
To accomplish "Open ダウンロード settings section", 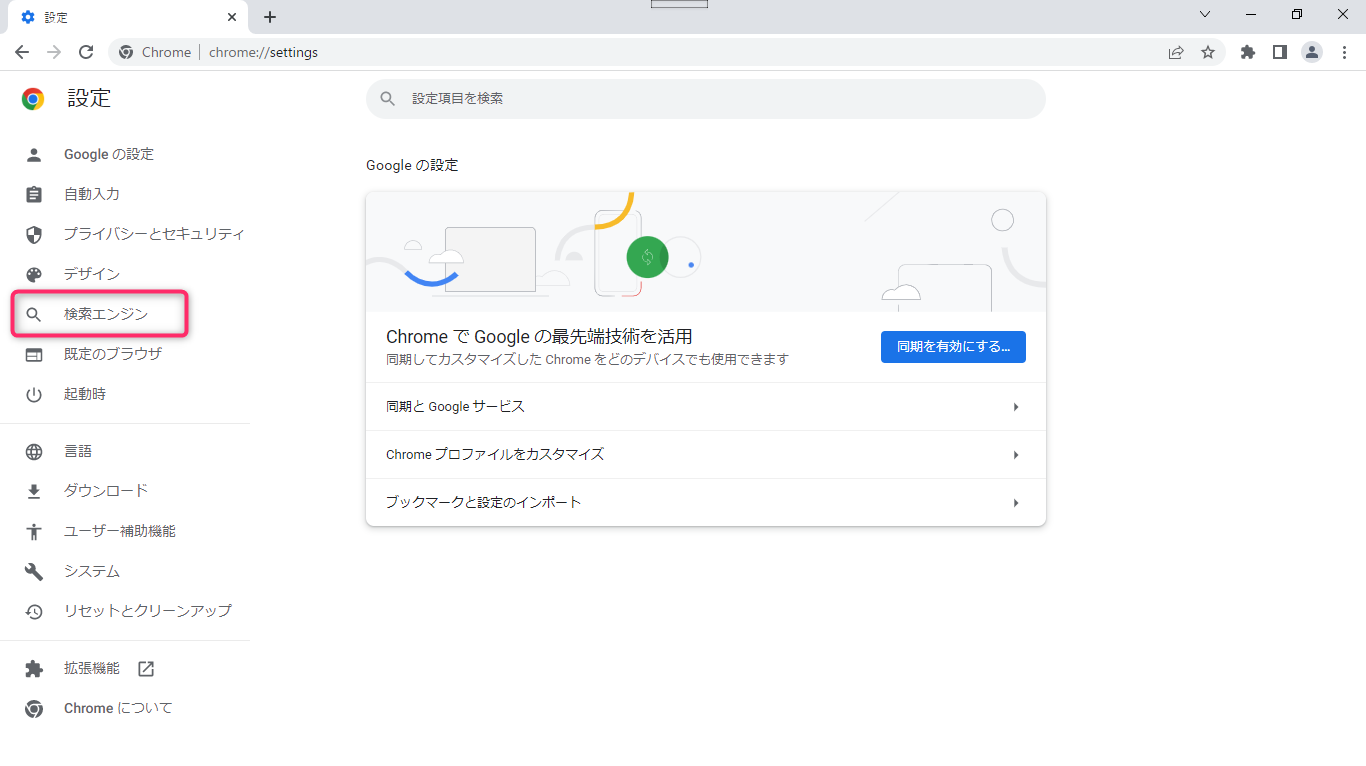I will [x=105, y=491].
